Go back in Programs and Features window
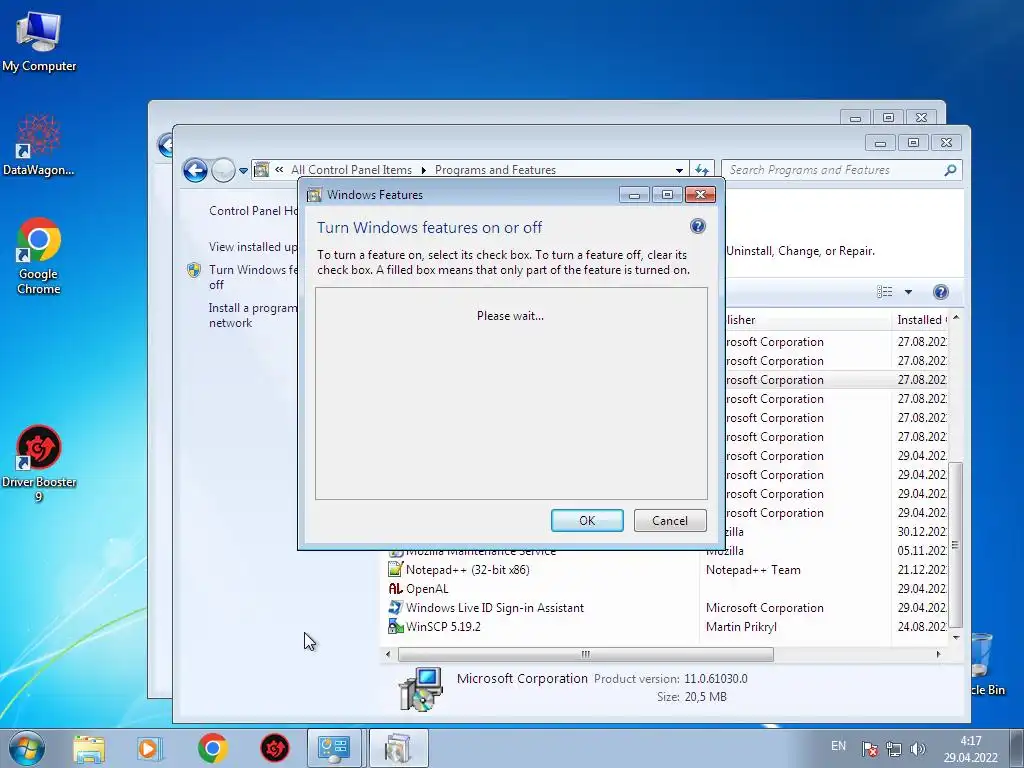1024x768 pixels. pos(195,170)
